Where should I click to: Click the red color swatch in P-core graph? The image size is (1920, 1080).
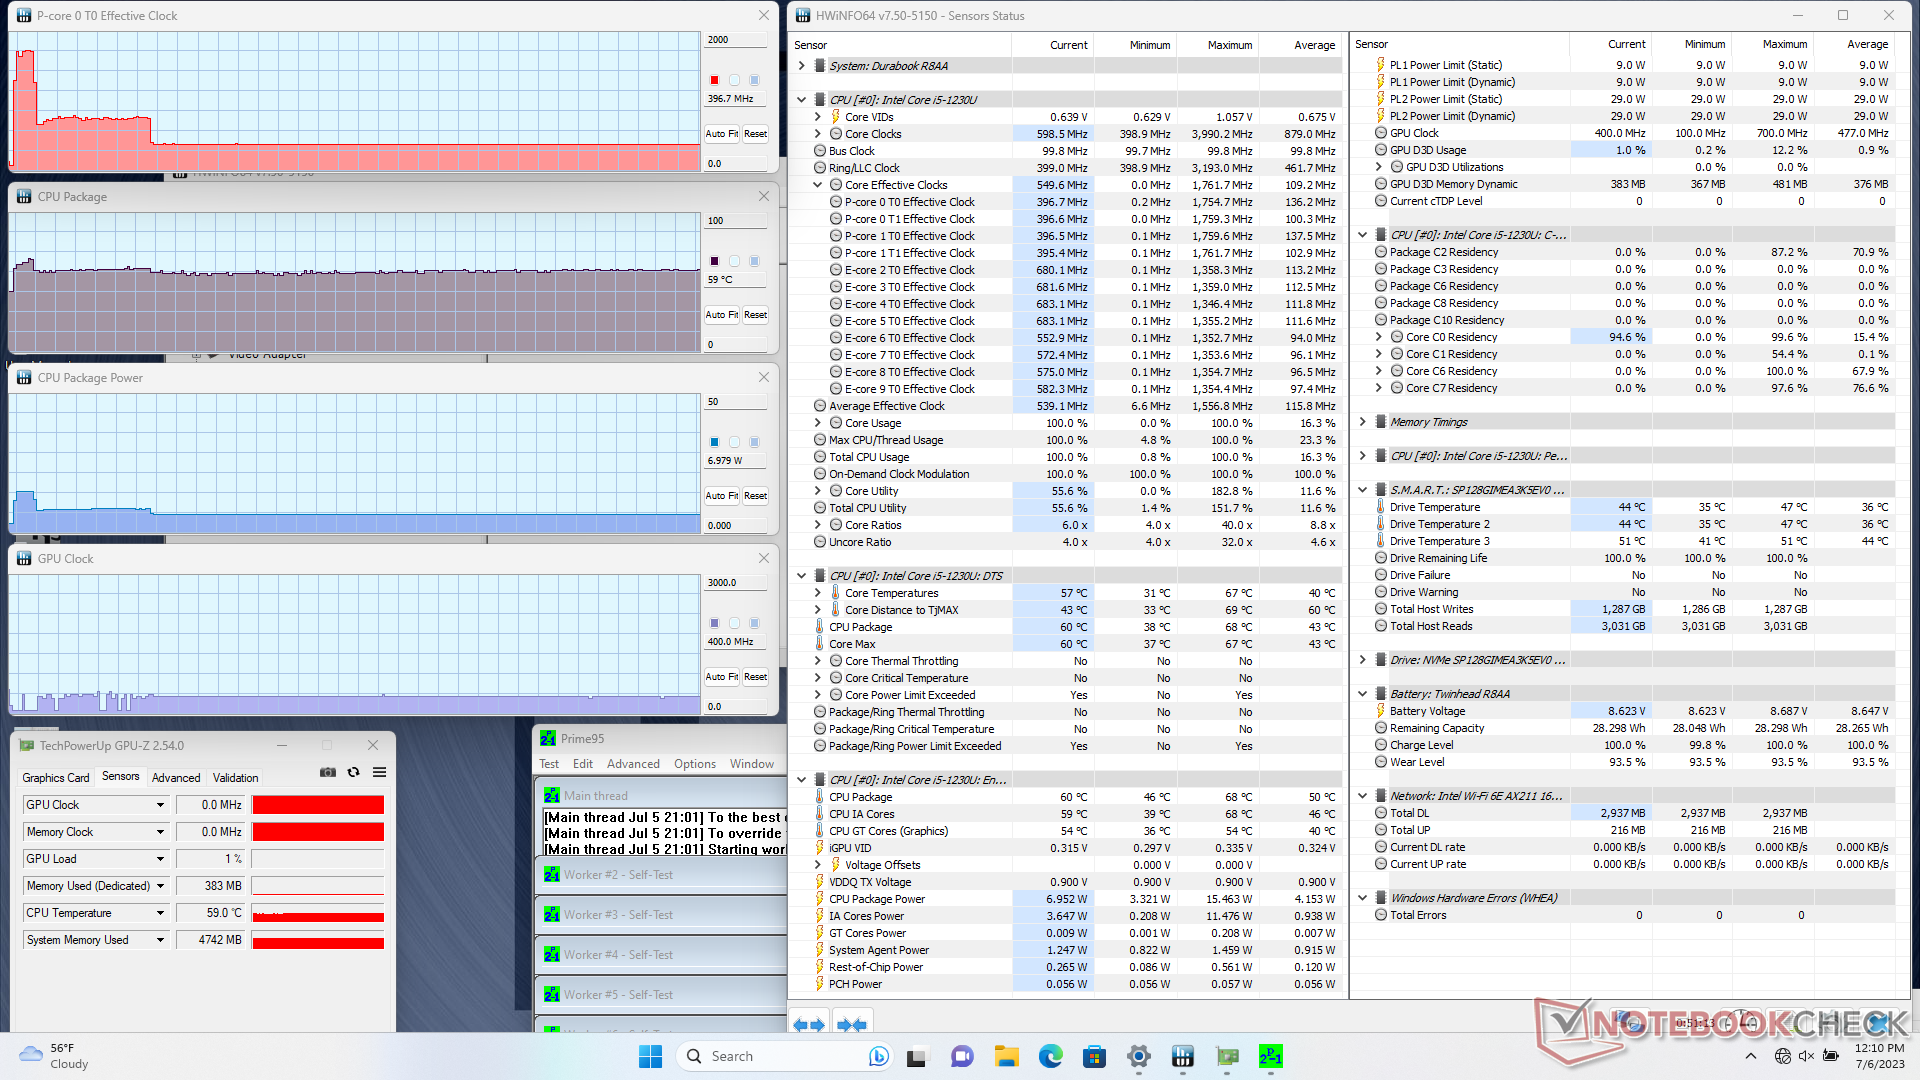714,80
